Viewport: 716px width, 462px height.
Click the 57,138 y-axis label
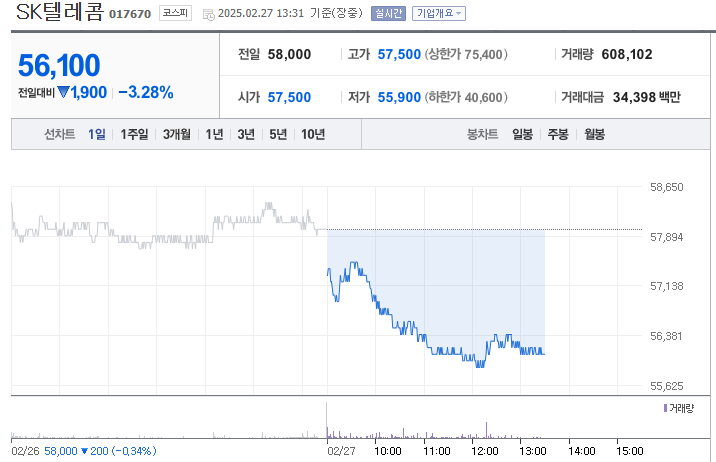click(x=667, y=286)
